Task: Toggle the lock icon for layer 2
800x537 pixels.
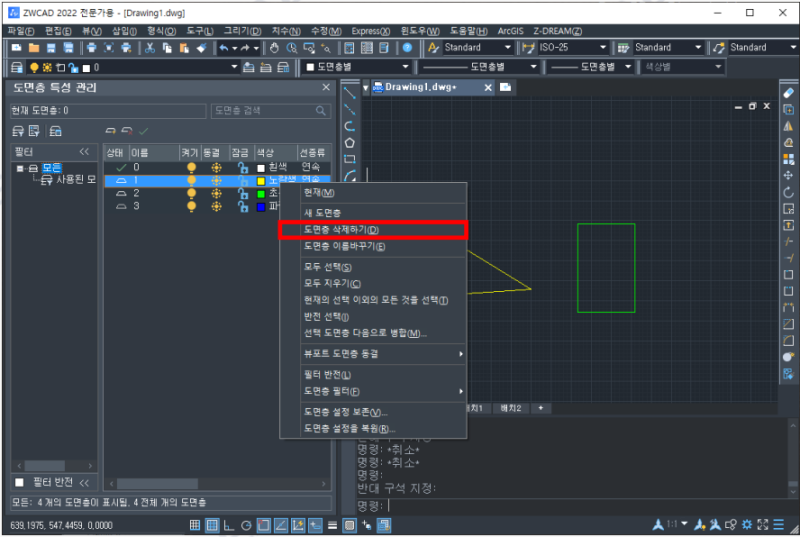Action: coord(243,193)
